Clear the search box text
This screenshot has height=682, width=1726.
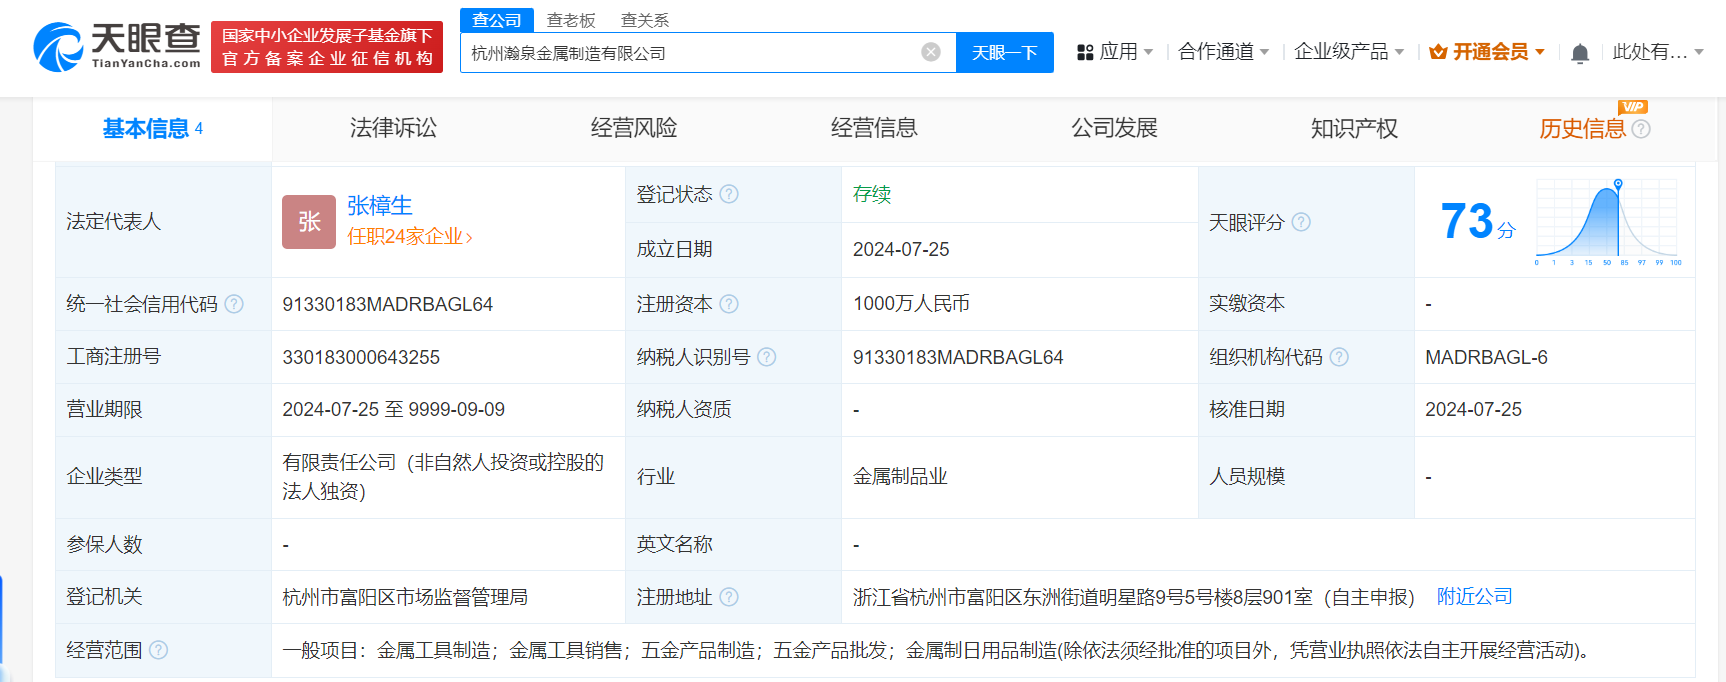coord(930,52)
